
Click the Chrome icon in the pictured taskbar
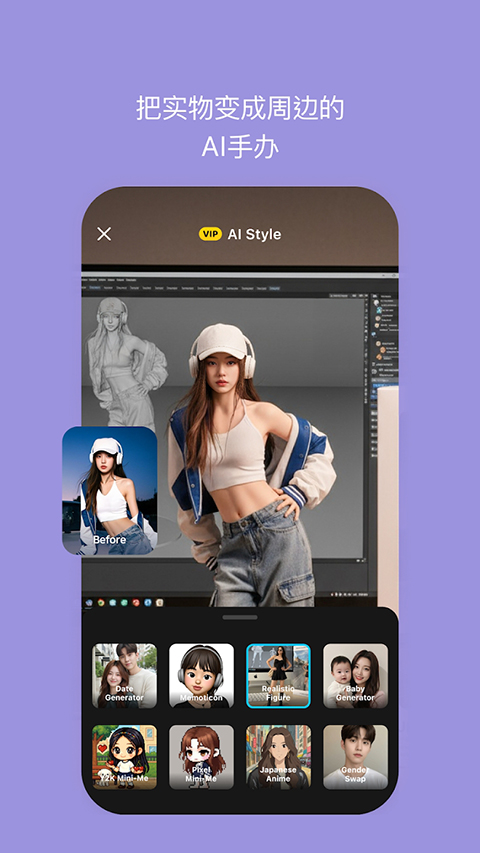tap(101, 602)
